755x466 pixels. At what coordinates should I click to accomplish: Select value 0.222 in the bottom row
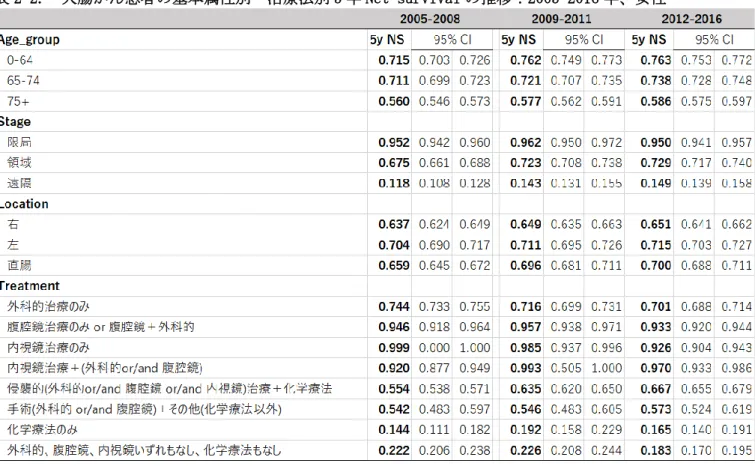393,450
